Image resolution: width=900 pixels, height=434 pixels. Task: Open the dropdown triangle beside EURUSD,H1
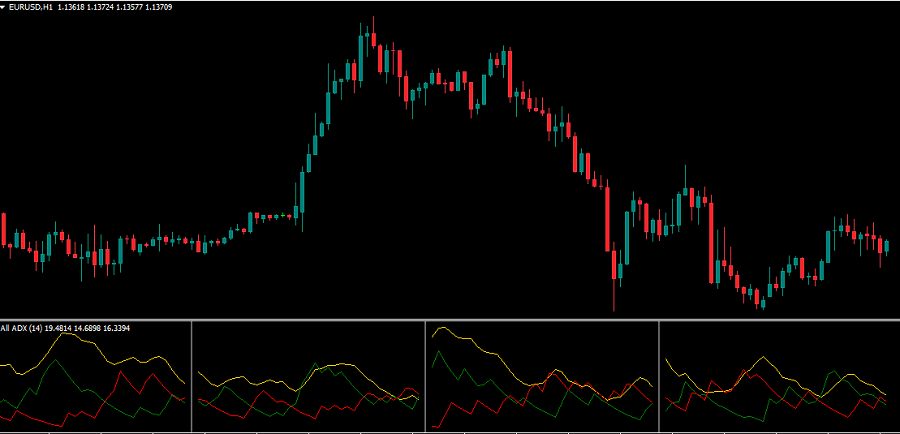pos(4,7)
